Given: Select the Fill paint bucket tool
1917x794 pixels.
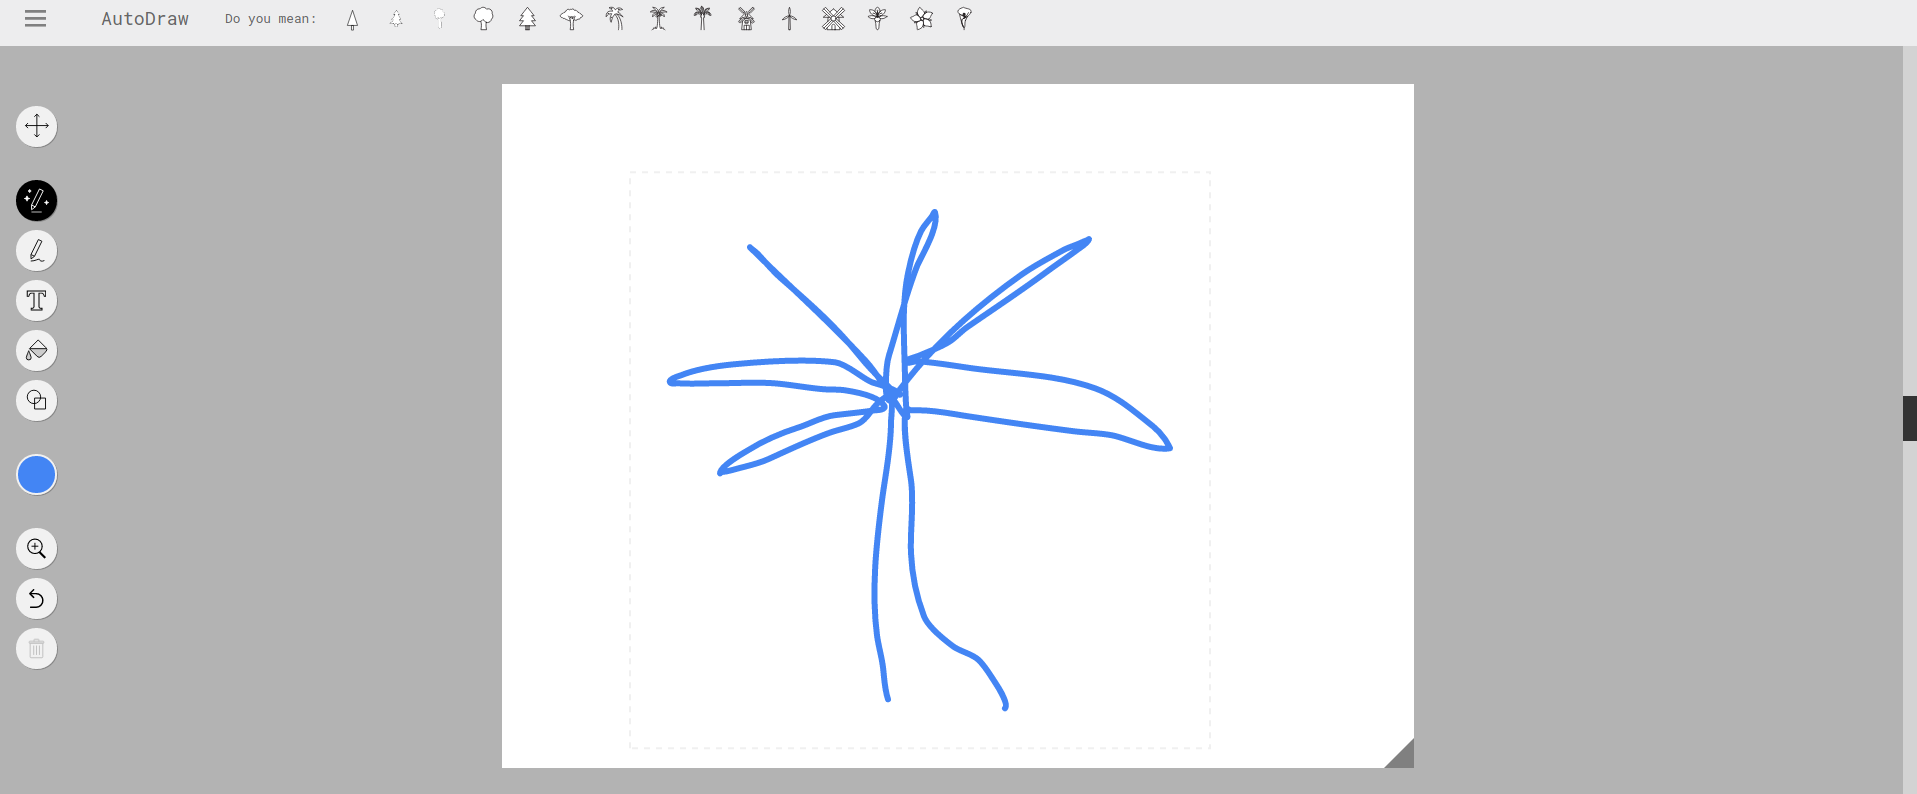Looking at the screenshot, I should point(37,351).
